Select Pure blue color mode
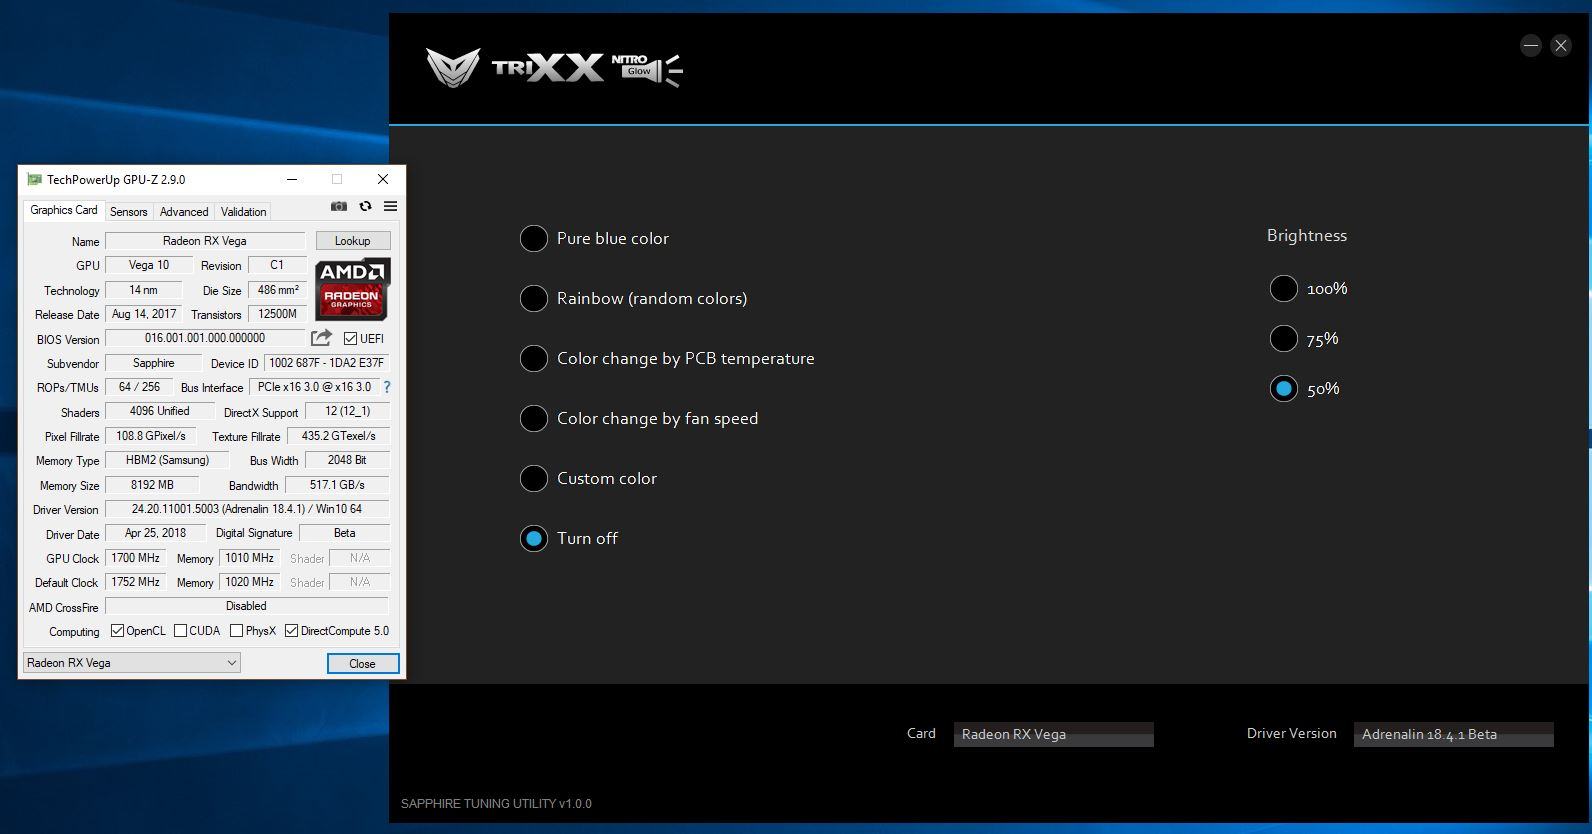 (534, 238)
